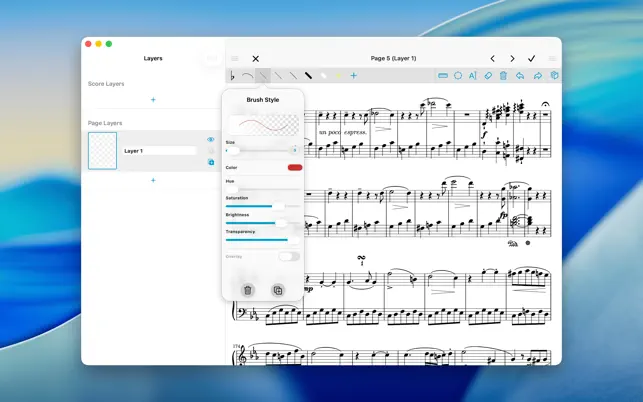Toggle Layer 1 visibility eye icon
The width and height of the screenshot is (643, 402).
pyautogui.click(x=211, y=139)
